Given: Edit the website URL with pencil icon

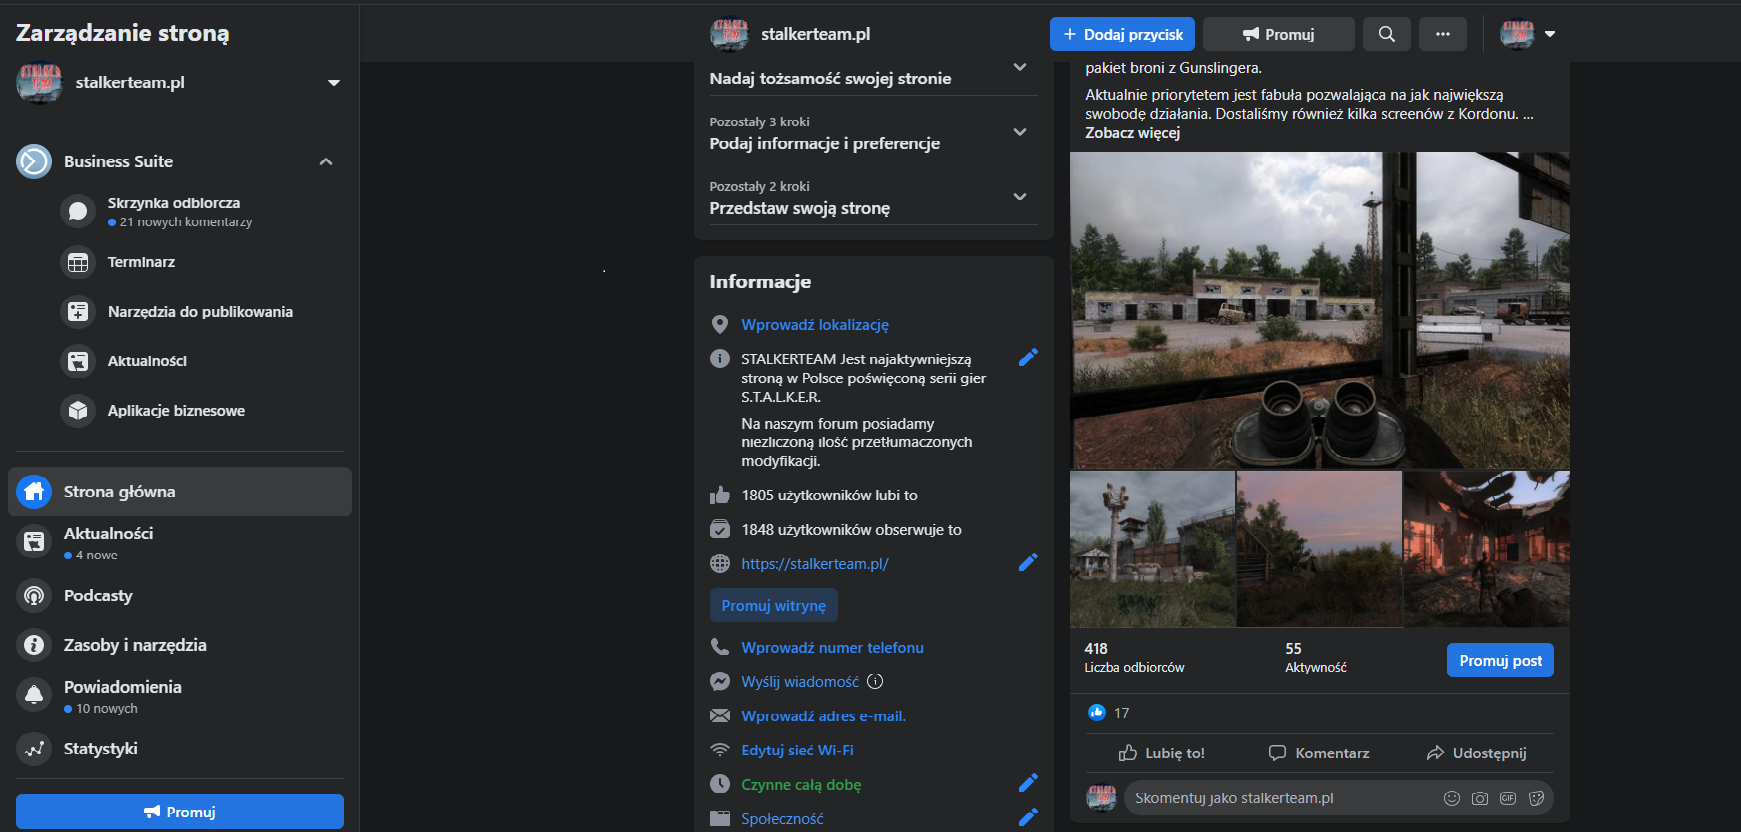Looking at the screenshot, I should coord(1028,562).
